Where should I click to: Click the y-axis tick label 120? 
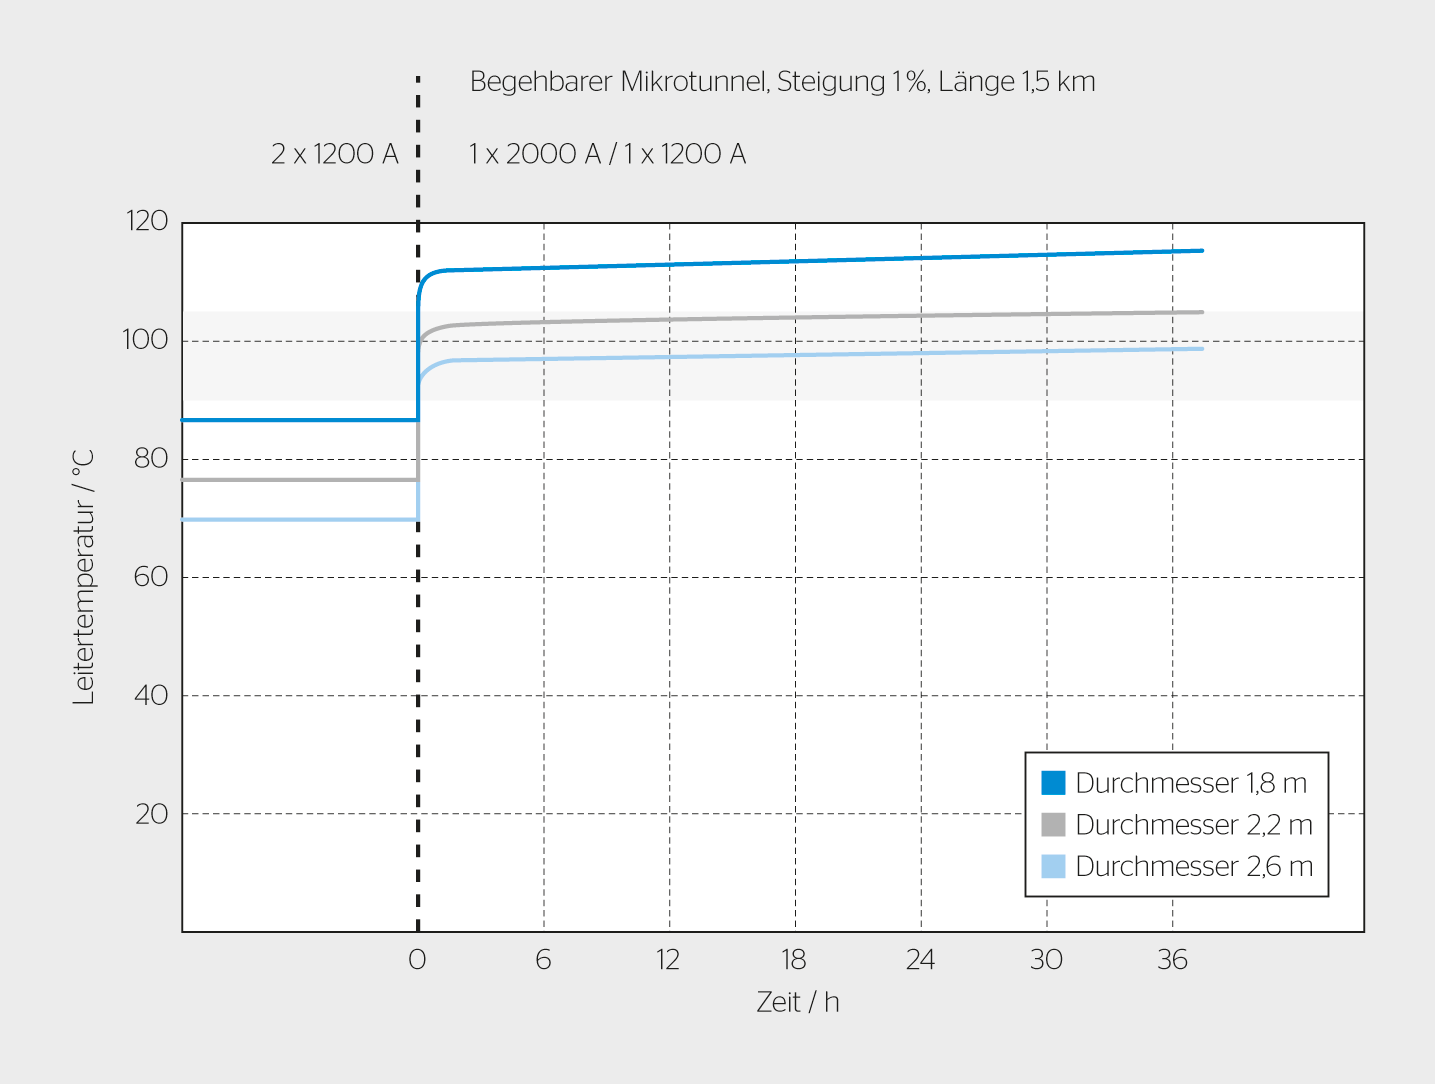(147, 221)
